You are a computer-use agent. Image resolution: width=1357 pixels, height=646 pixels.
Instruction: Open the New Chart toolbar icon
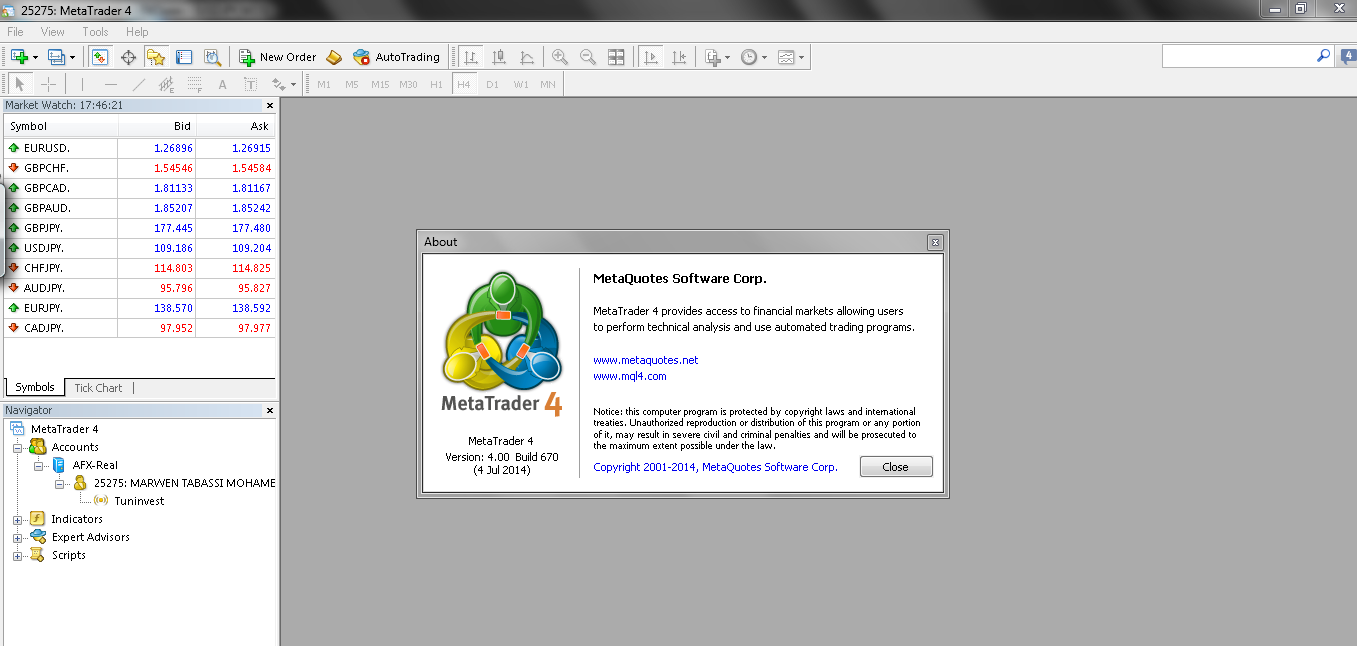pyautogui.click(x=19, y=57)
